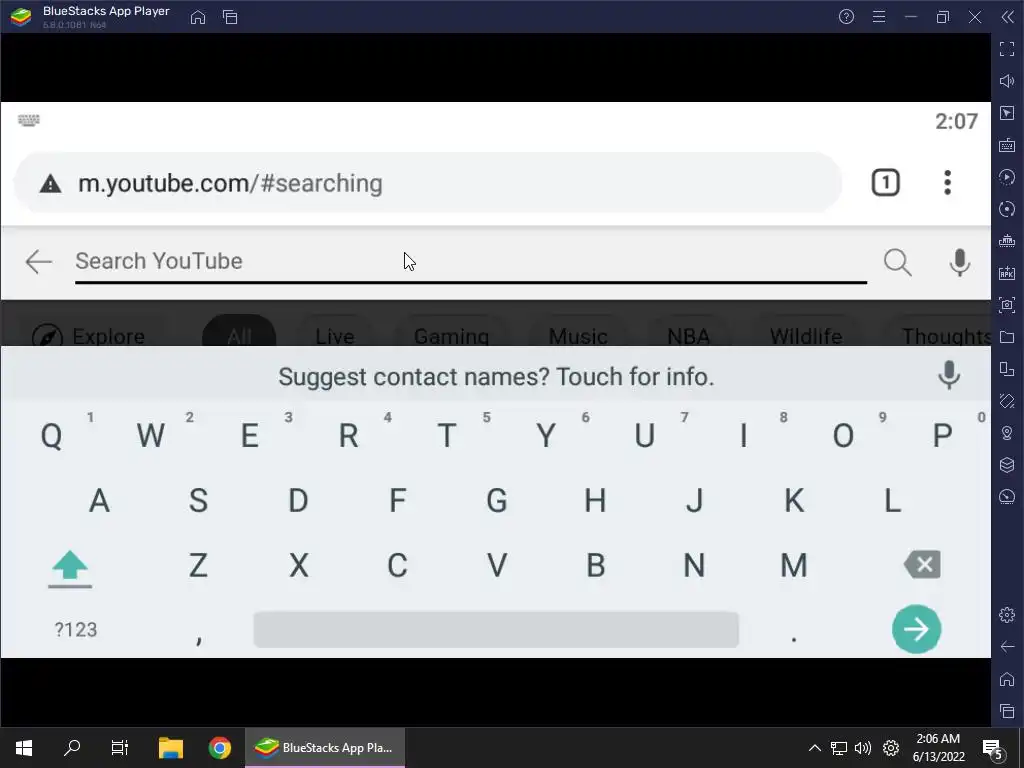Tap the backspace key

pos(922,564)
